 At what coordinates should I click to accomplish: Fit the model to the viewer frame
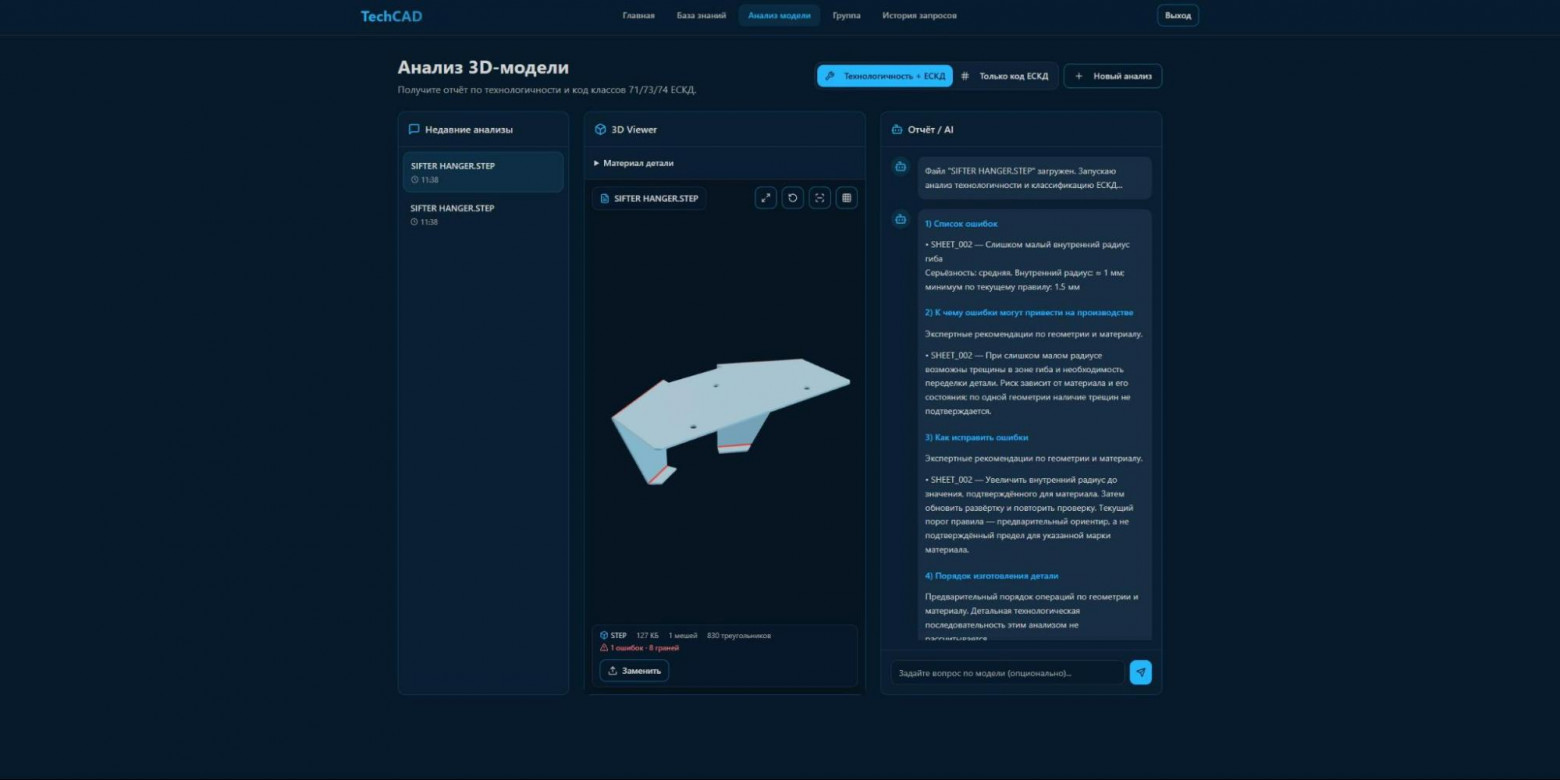click(820, 198)
